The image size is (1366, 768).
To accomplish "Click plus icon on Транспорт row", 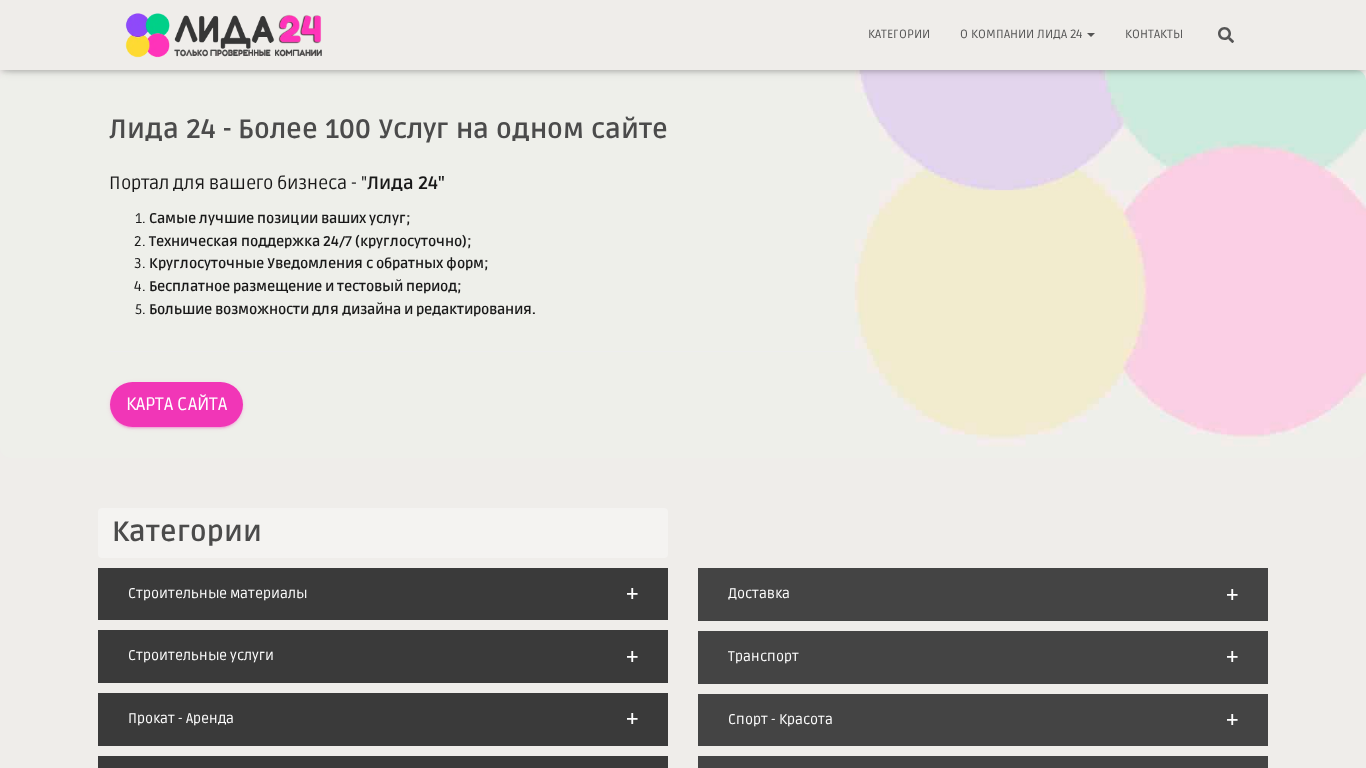I will 1232,657.
